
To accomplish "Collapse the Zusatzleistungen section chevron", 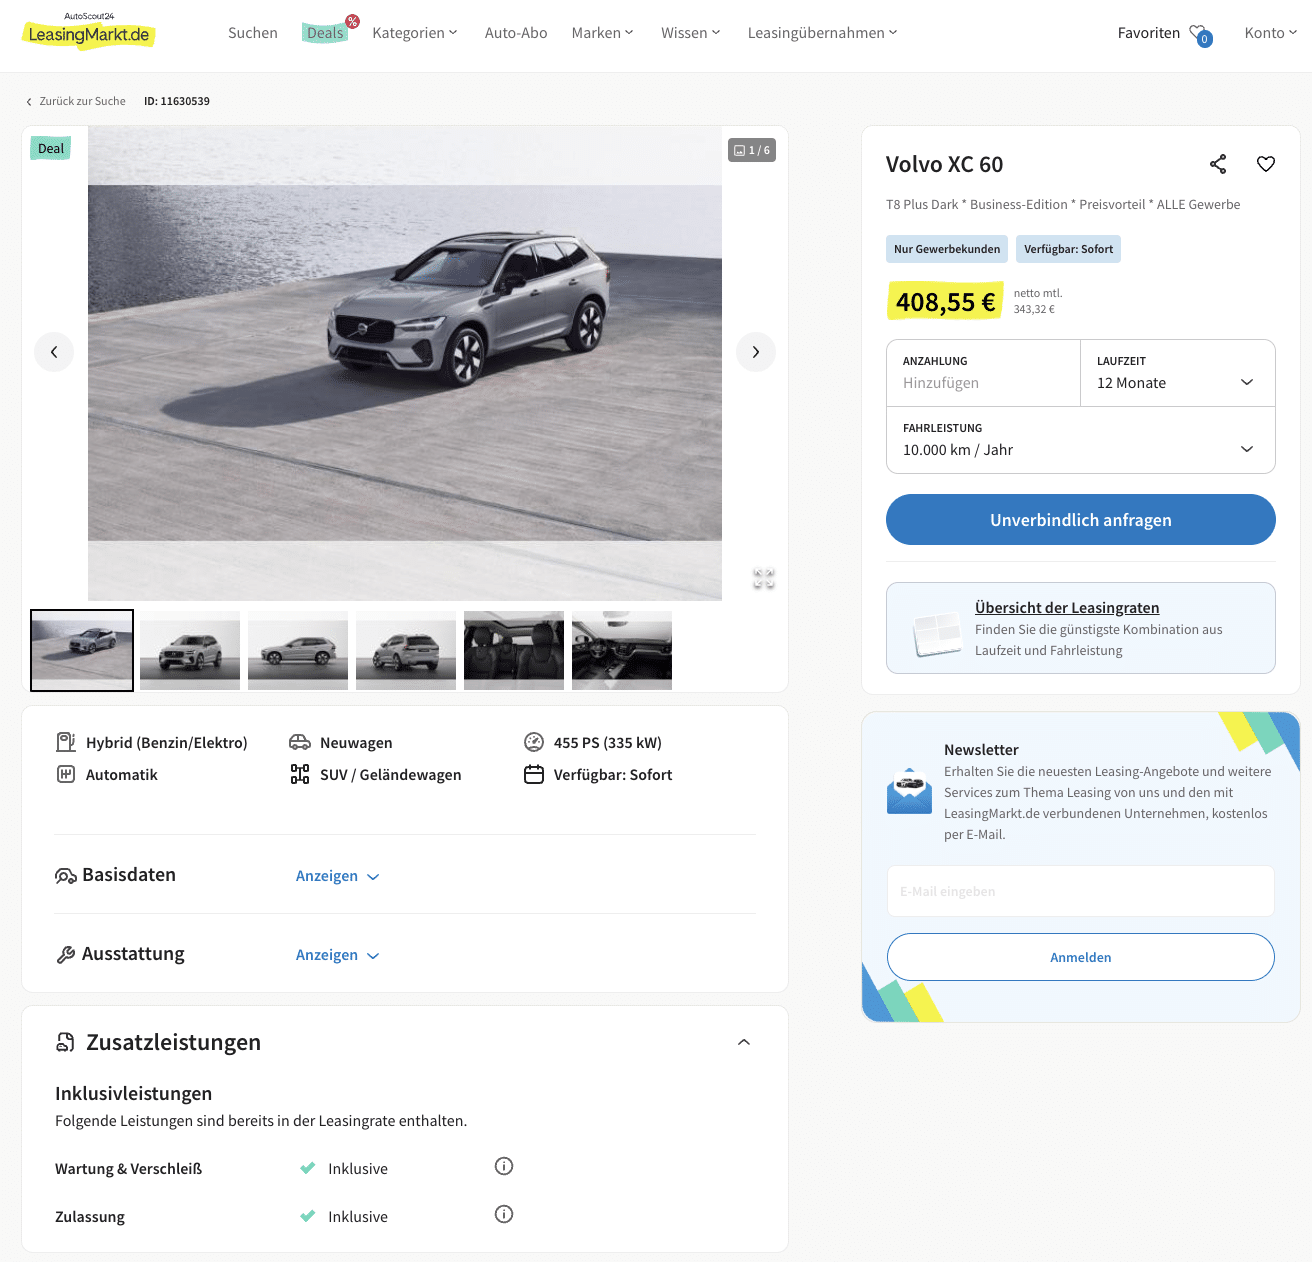I will pyautogui.click(x=744, y=1042).
